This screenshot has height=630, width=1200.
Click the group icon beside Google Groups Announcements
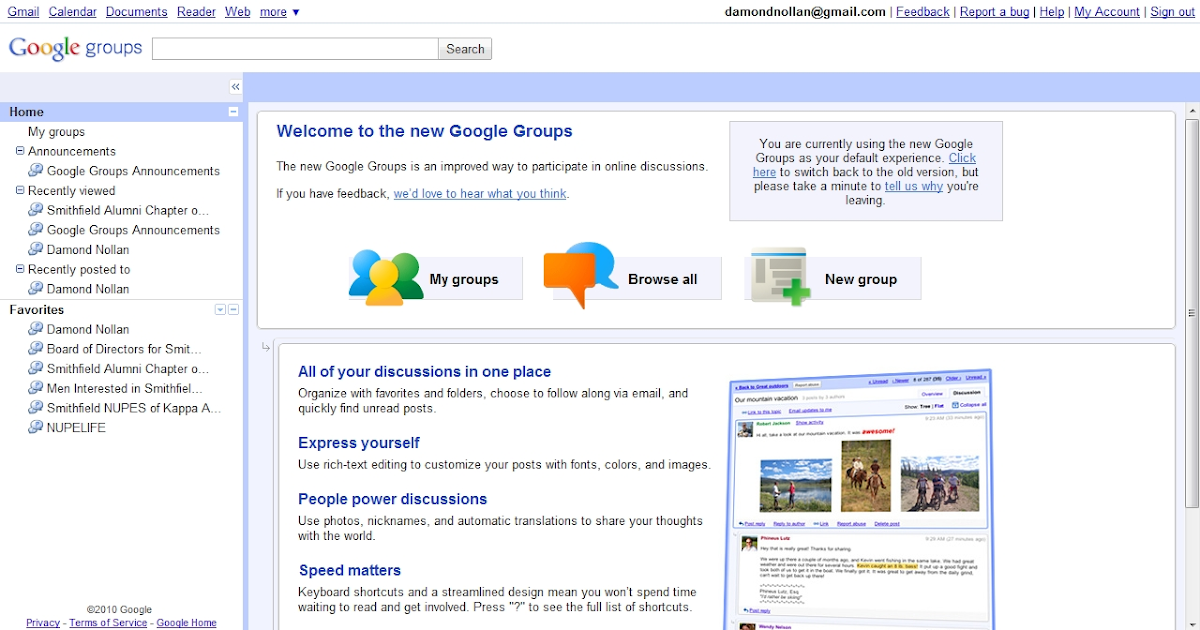point(33,170)
